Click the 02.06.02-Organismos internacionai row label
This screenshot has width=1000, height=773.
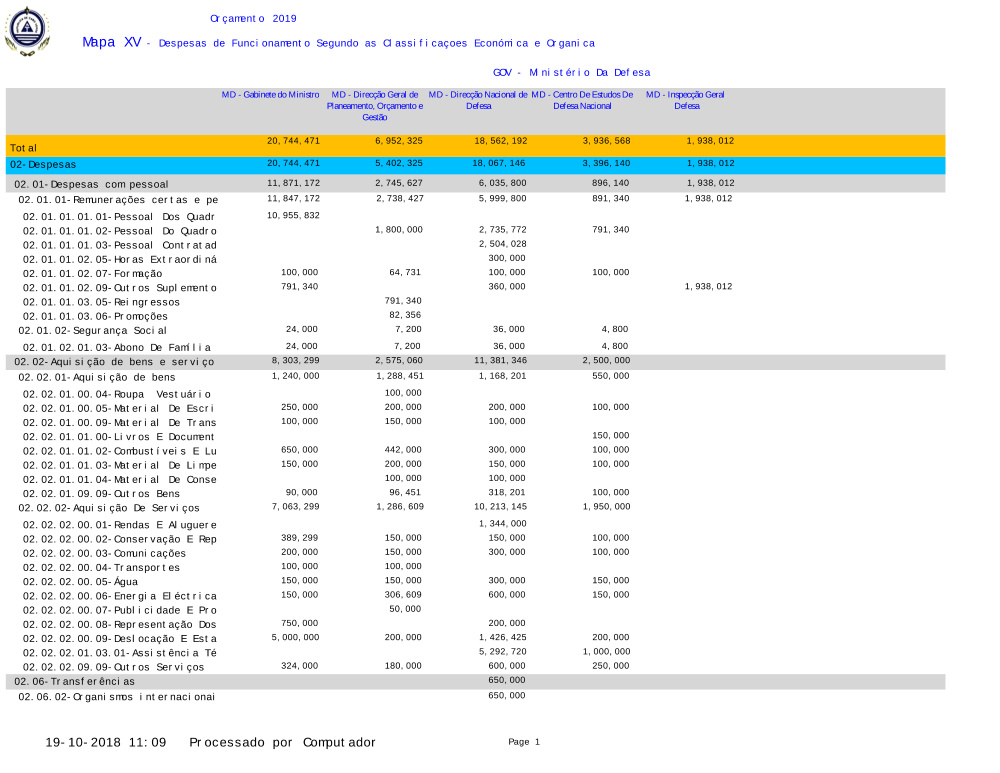(x=117, y=696)
